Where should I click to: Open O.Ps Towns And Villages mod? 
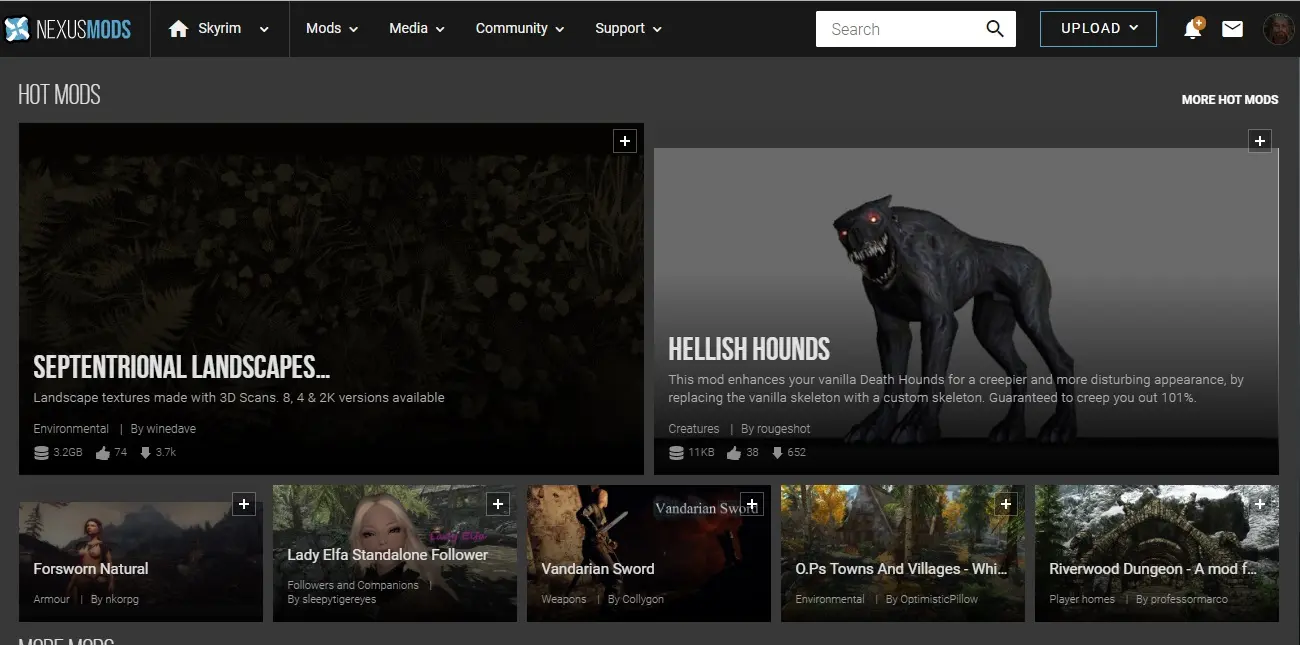point(901,569)
